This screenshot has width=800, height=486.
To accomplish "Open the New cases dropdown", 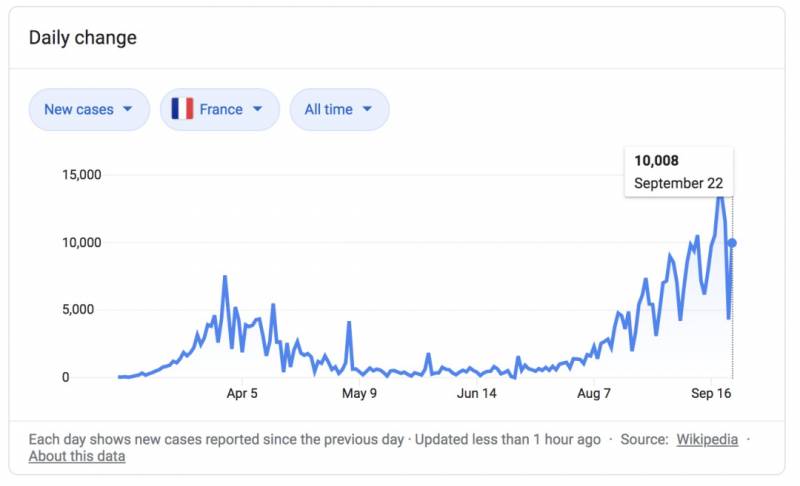I will [x=89, y=109].
